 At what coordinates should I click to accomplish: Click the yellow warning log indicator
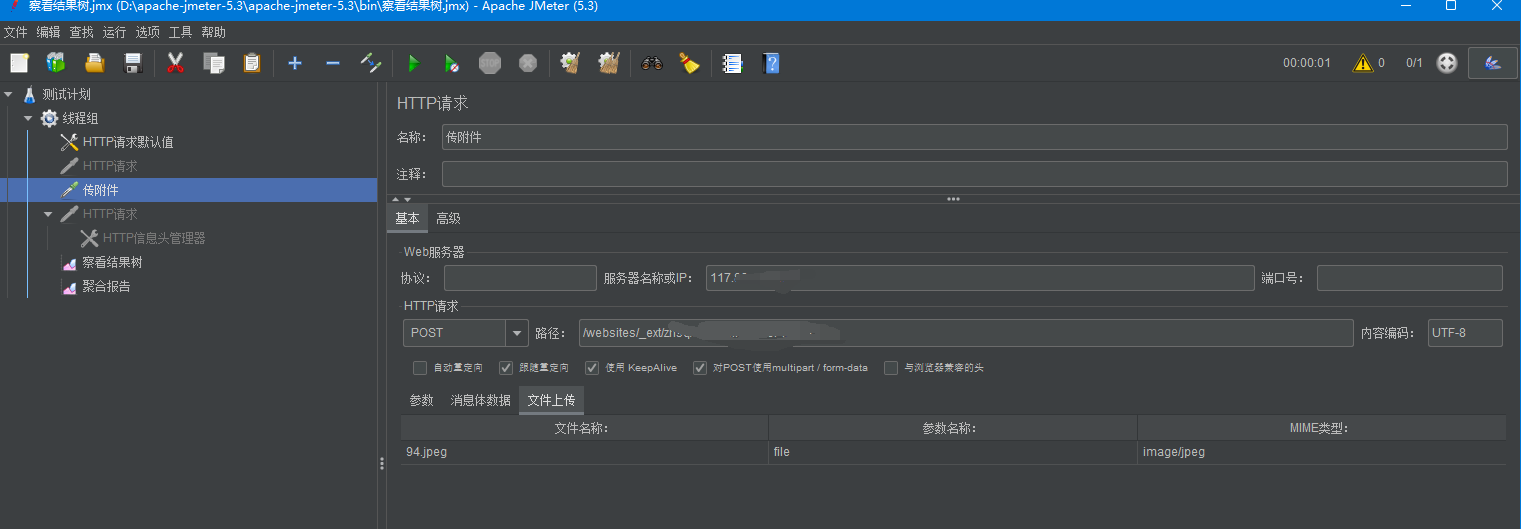click(x=1363, y=63)
